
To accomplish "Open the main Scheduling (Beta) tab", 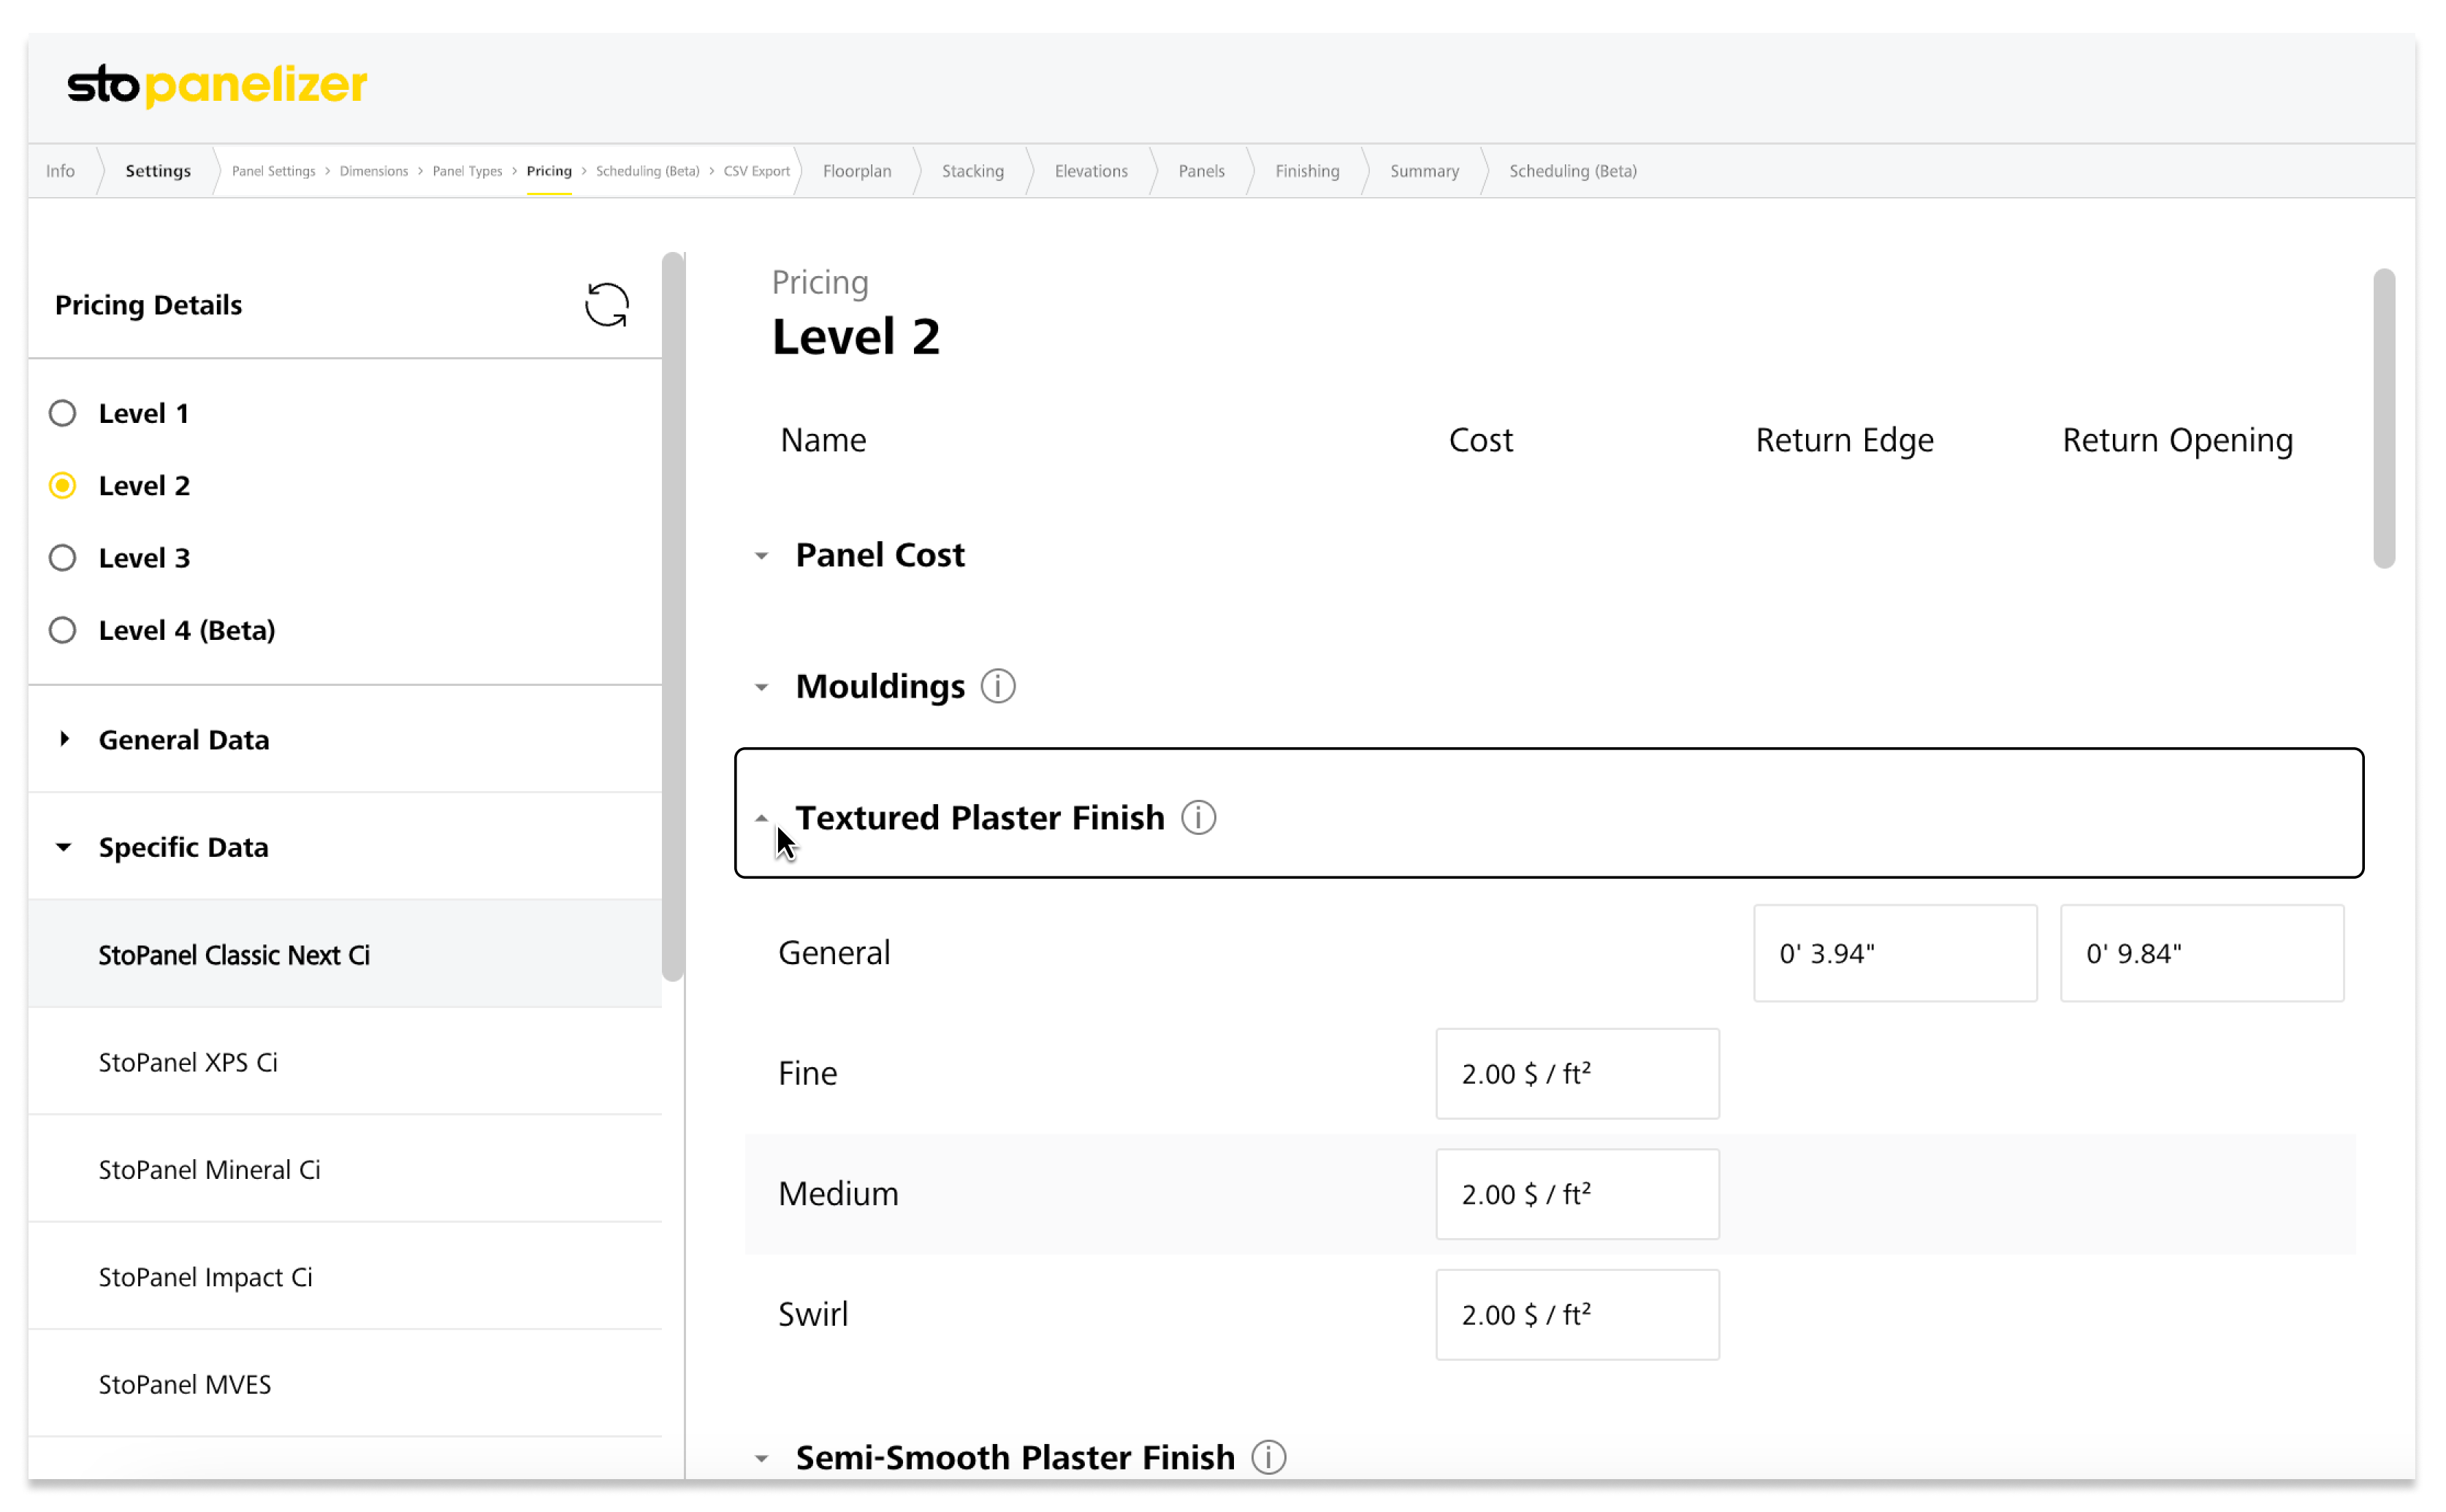I will click(1572, 171).
